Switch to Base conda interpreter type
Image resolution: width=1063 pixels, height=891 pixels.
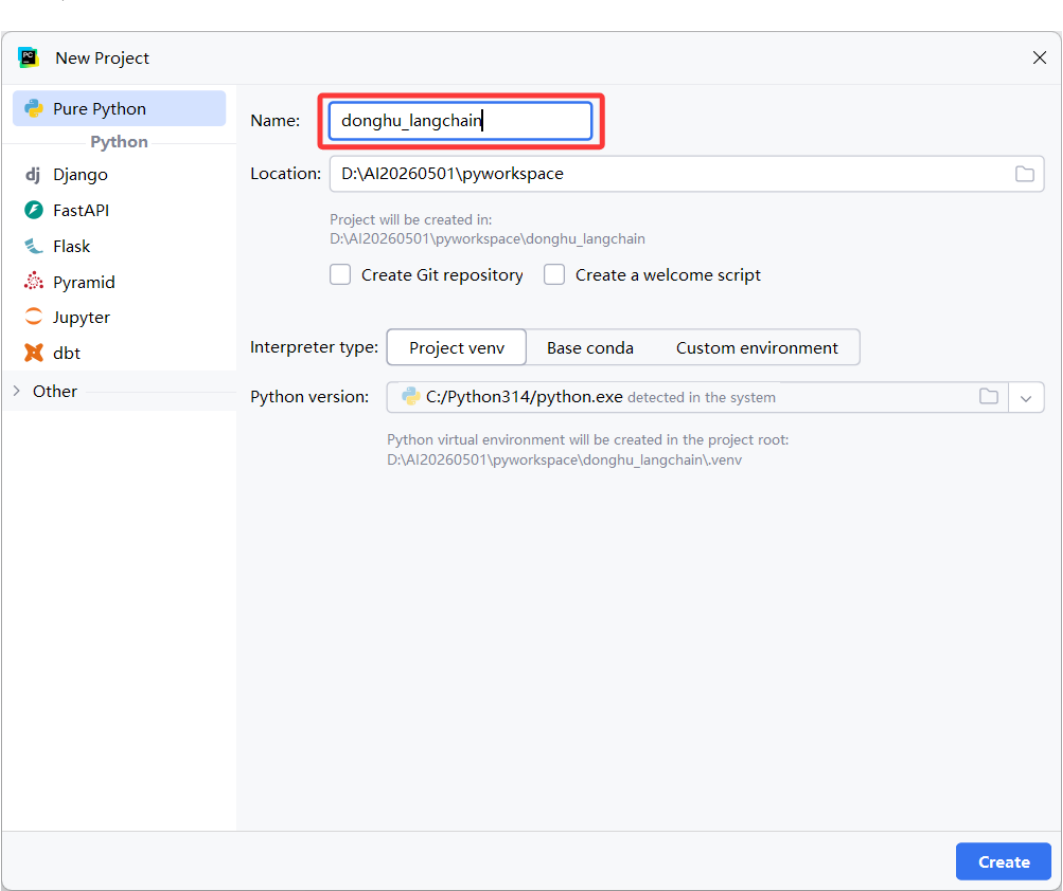pyautogui.click(x=590, y=347)
